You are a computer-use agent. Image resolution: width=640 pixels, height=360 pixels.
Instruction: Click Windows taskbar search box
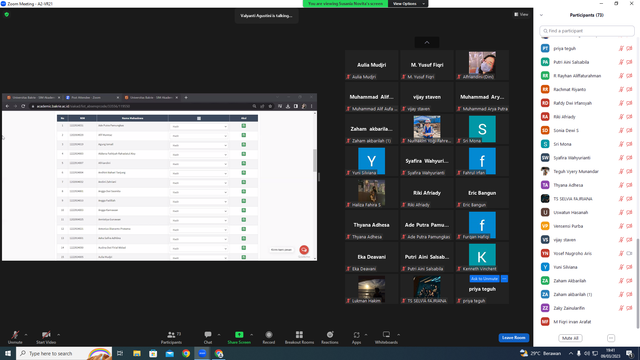point(64,353)
